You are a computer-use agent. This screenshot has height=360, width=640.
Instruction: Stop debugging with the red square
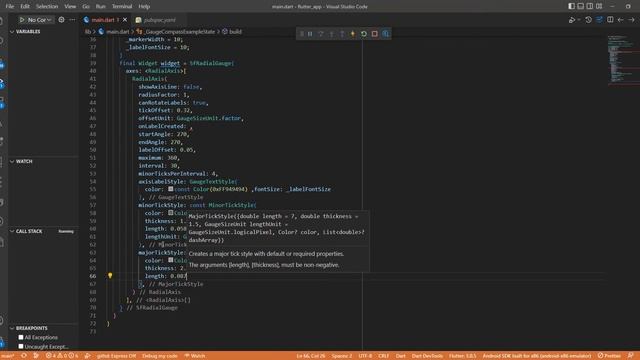click(375, 34)
